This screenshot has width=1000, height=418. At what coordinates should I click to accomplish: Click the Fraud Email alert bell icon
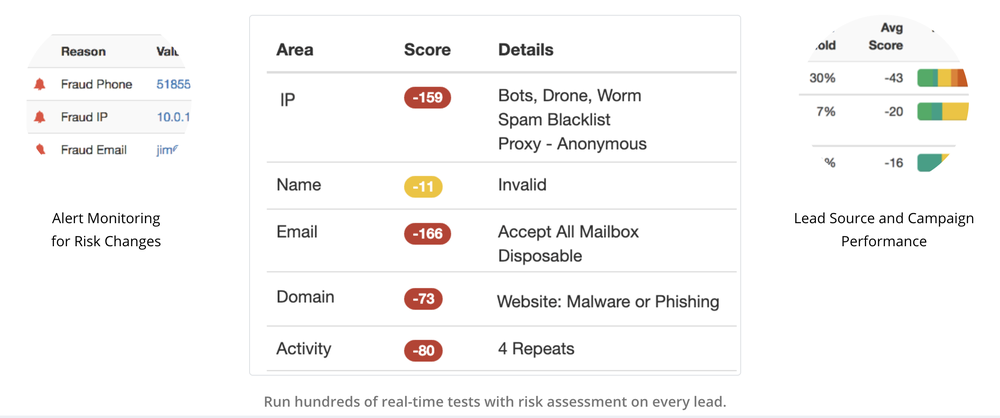41,150
